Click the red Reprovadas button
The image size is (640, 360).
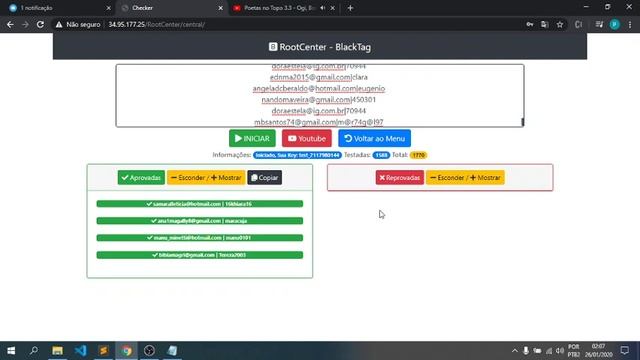coord(400,178)
